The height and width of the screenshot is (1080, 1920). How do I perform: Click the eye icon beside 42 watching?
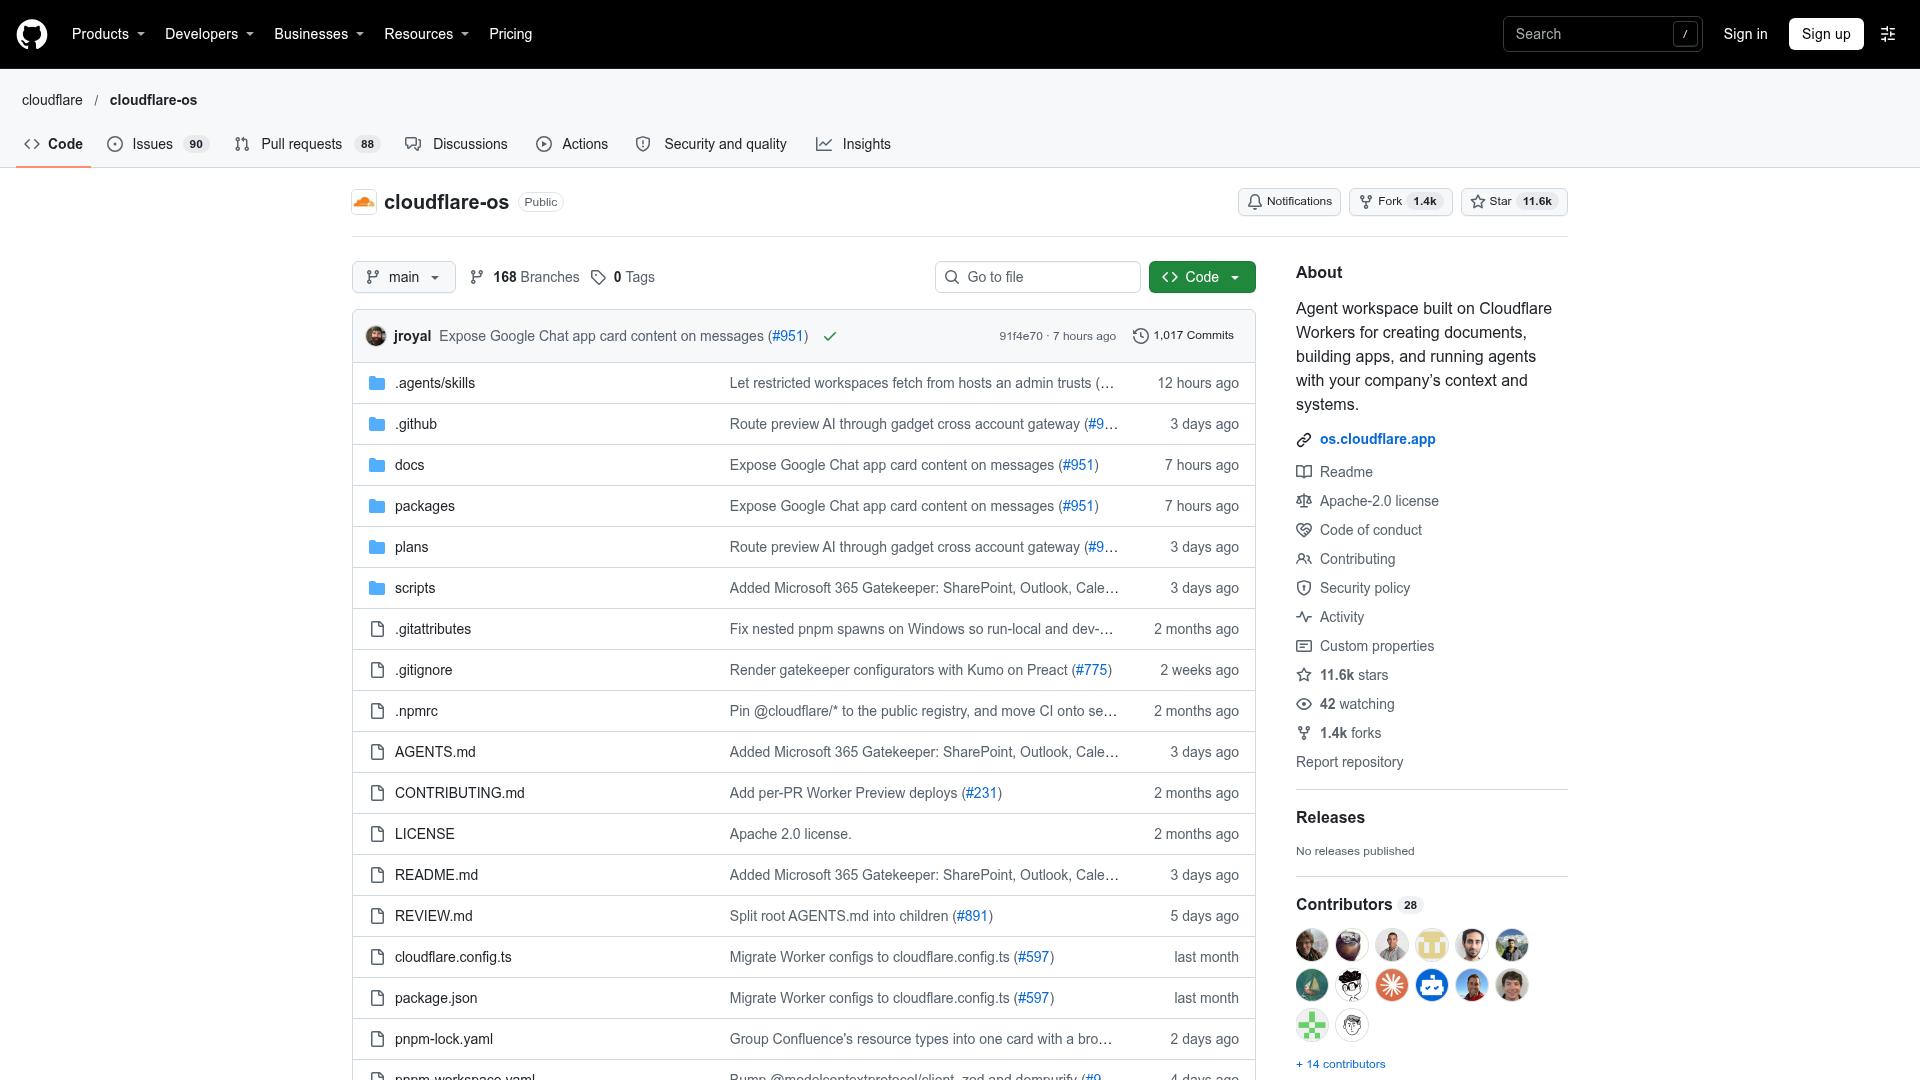click(x=1304, y=704)
